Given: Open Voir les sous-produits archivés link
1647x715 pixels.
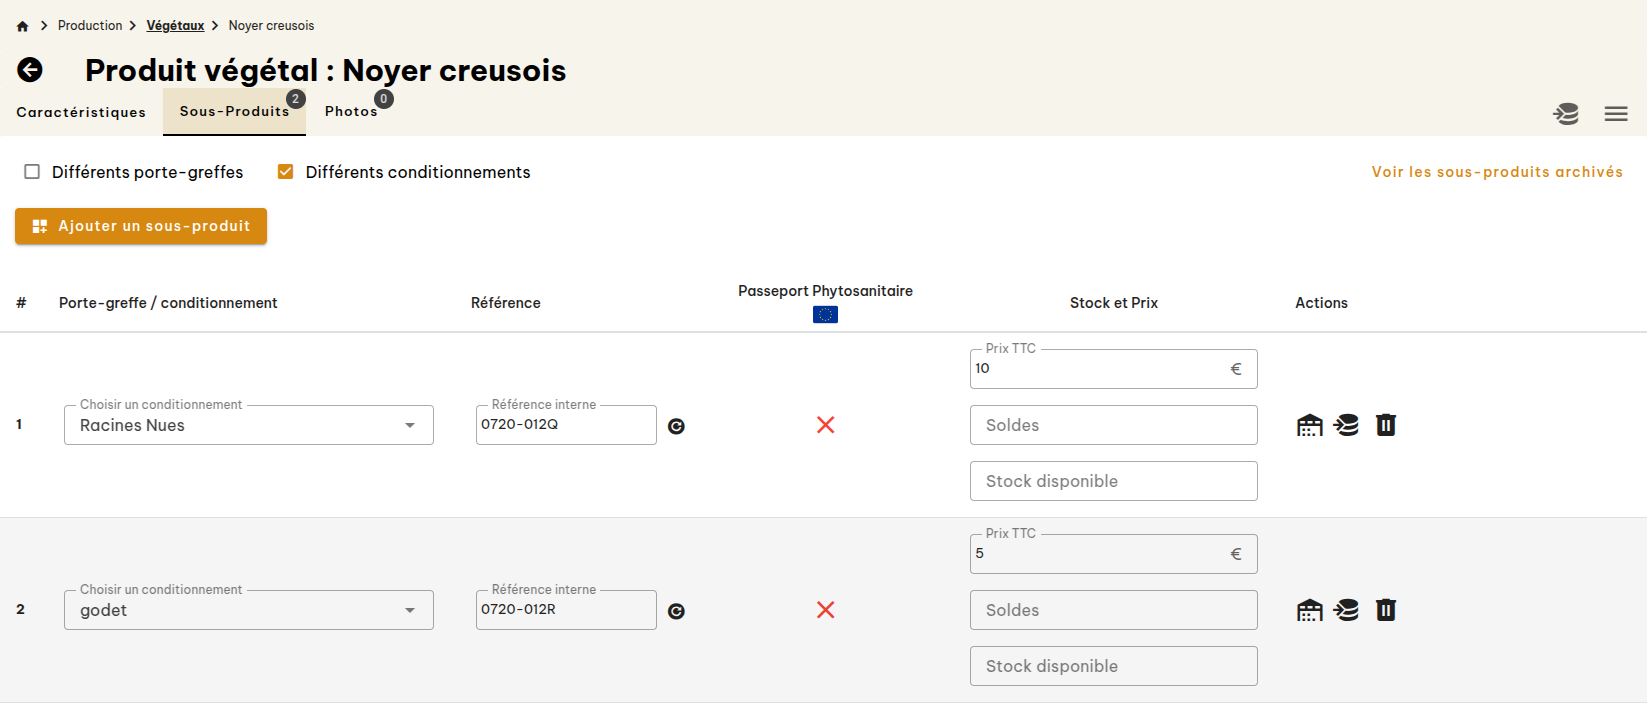Looking at the screenshot, I should click(1496, 171).
